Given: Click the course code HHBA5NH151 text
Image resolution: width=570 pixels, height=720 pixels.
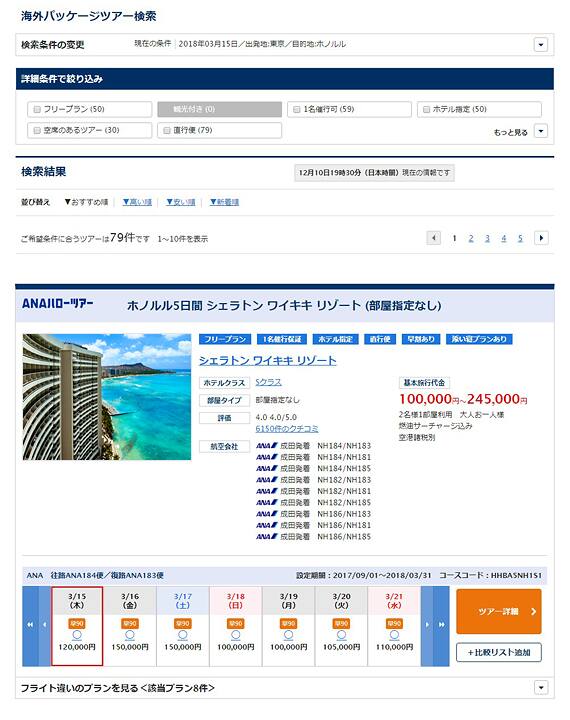Looking at the screenshot, I should [516, 575].
